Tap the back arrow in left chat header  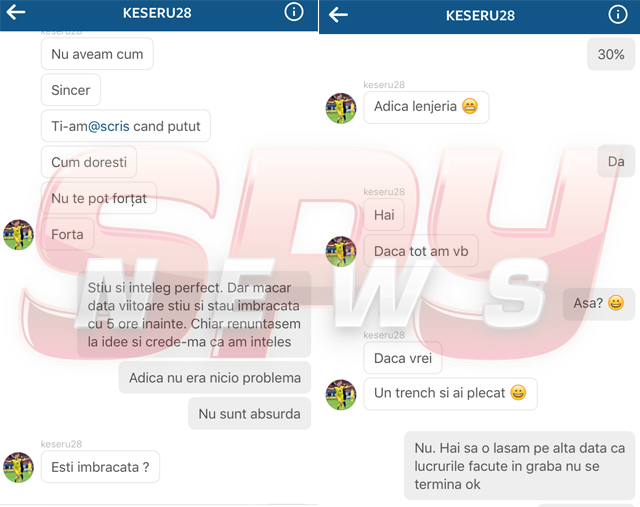16,12
